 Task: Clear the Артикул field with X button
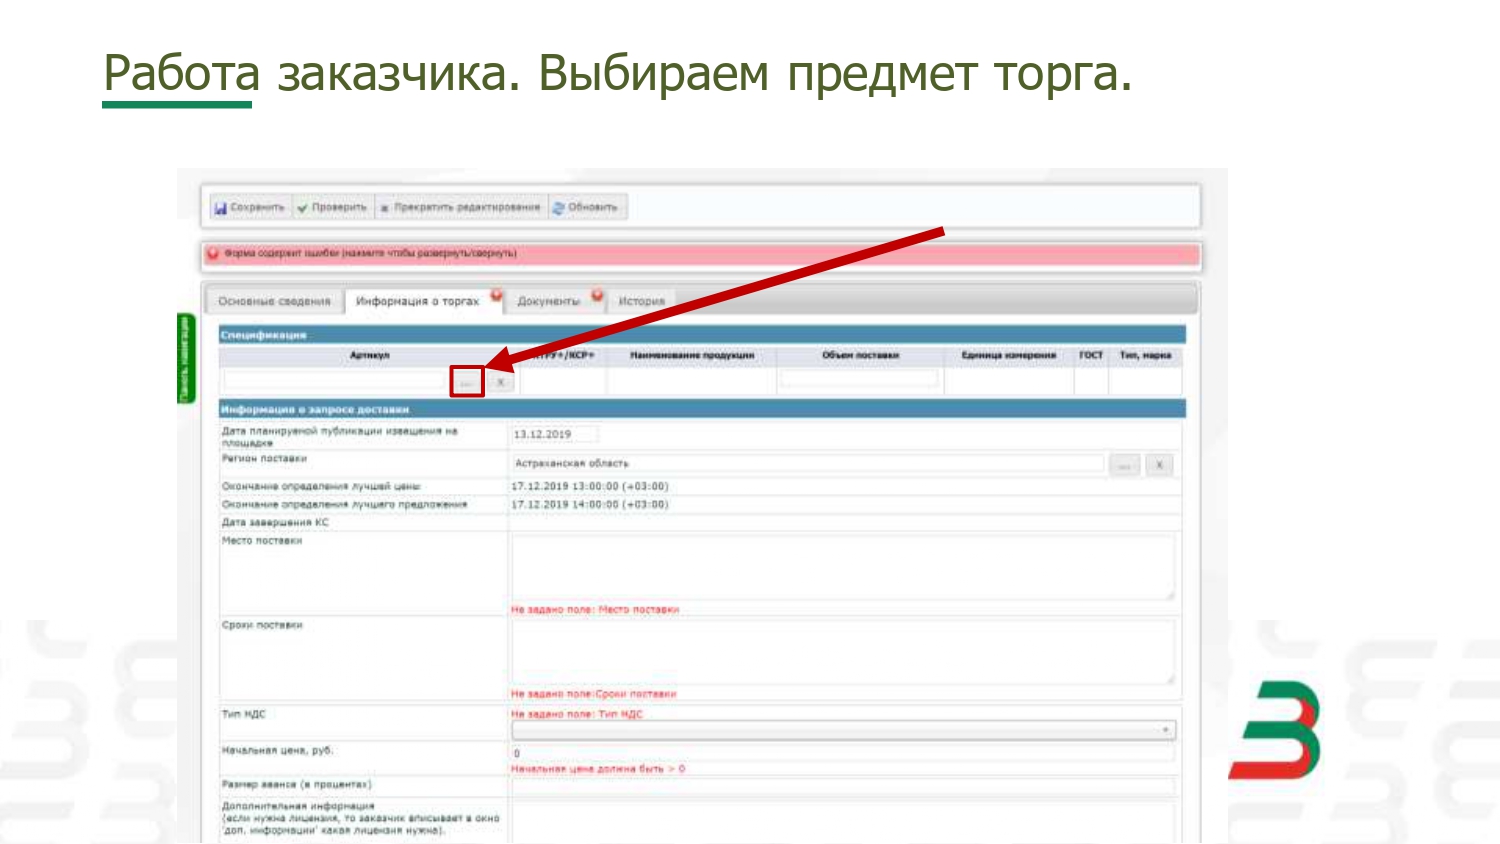tap(501, 382)
